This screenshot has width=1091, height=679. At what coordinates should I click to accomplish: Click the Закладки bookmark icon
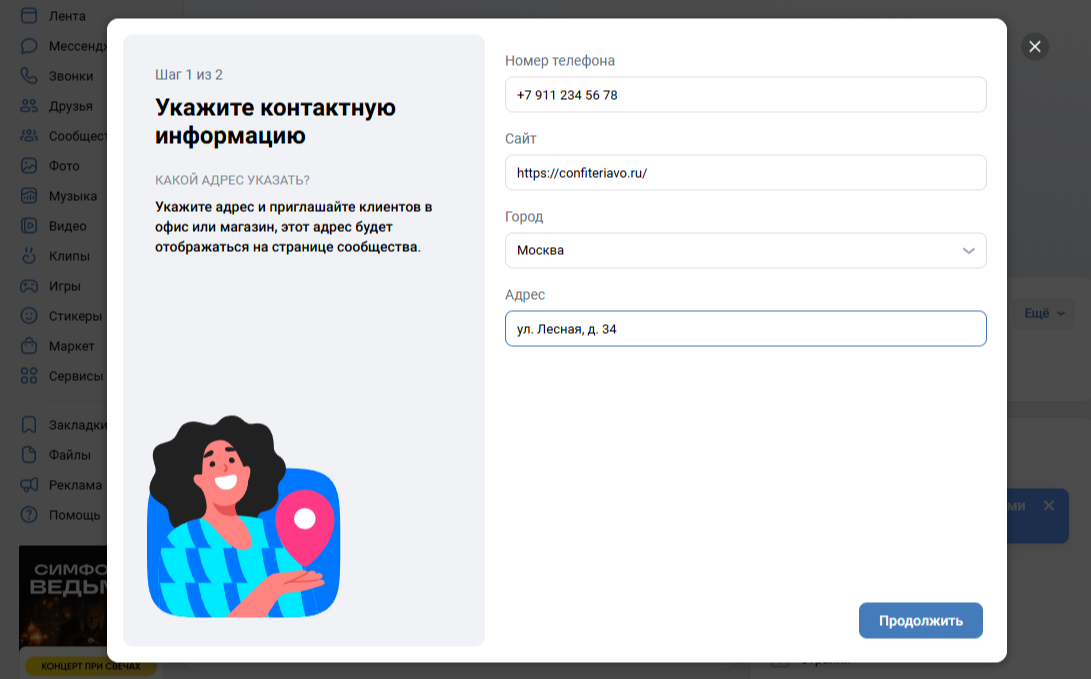(30, 425)
